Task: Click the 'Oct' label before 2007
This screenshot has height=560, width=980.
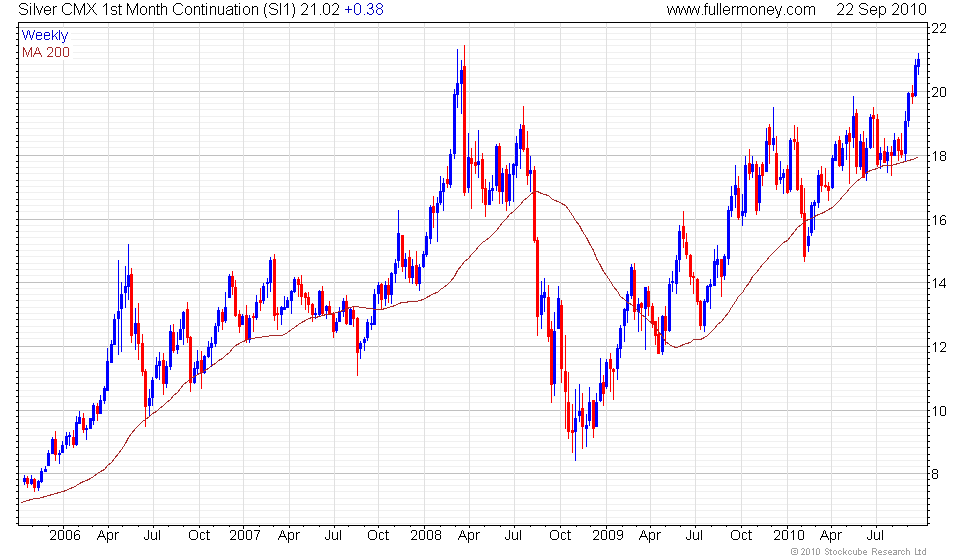Action: pyautogui.click(x=199, y=536)
